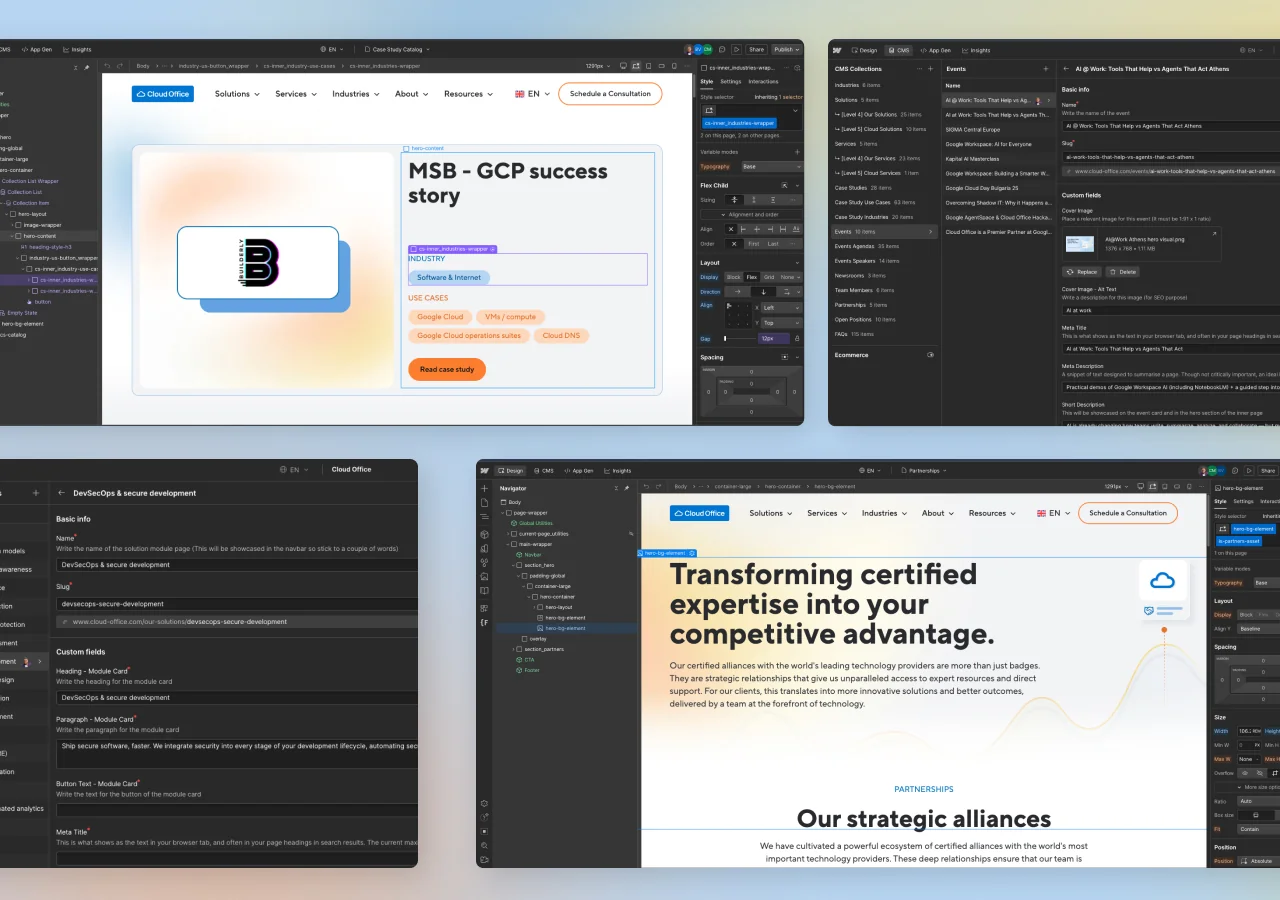Pin the Navigator panel in Partnerships window
The image size is (1280, 900).
tap(627, 488)
